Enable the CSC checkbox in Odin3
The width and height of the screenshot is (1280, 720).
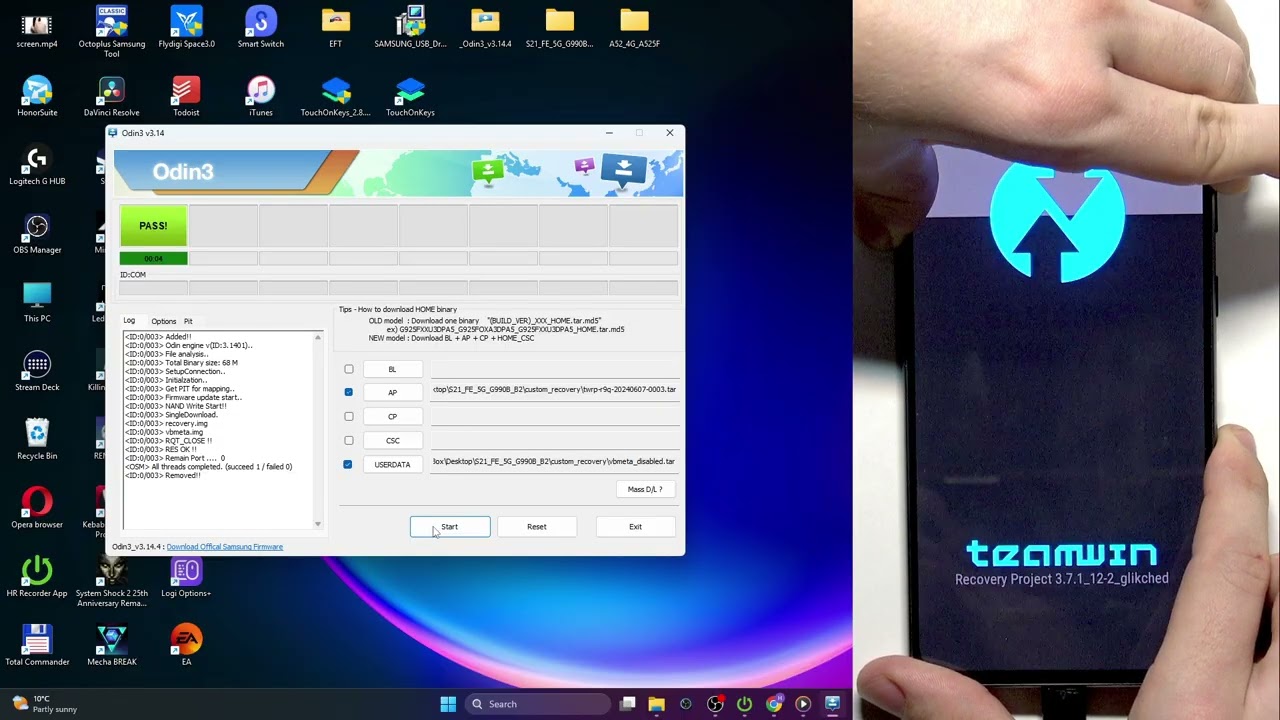349,440
